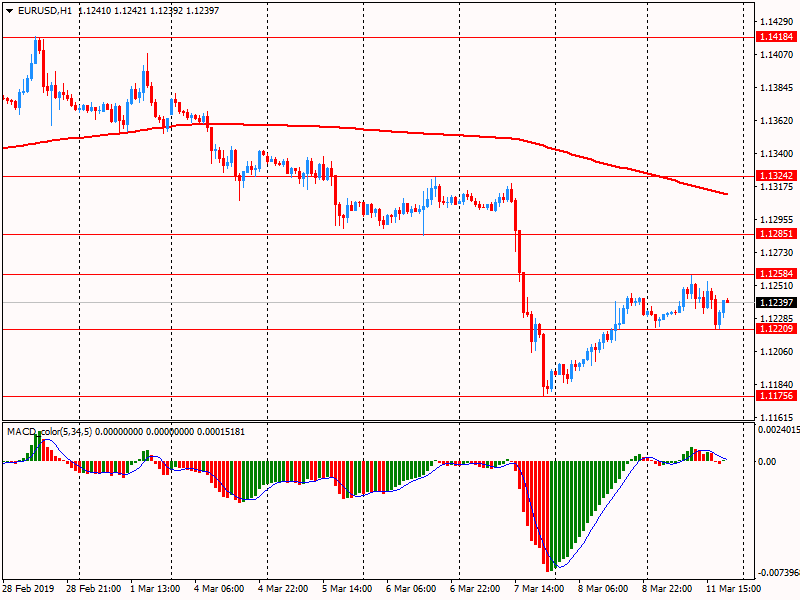Click the 7 Mar 14:00 time label
The image size is (800, 600).
click(539, 588)
